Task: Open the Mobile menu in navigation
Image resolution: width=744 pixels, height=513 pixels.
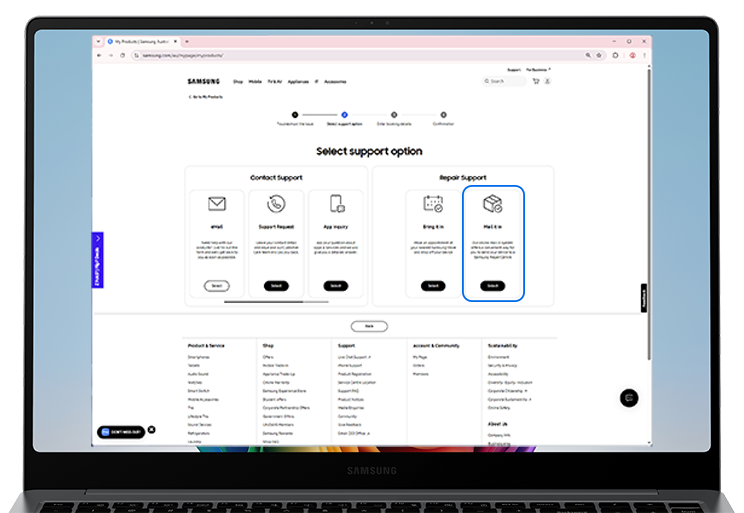Action: tap(255, 81)
